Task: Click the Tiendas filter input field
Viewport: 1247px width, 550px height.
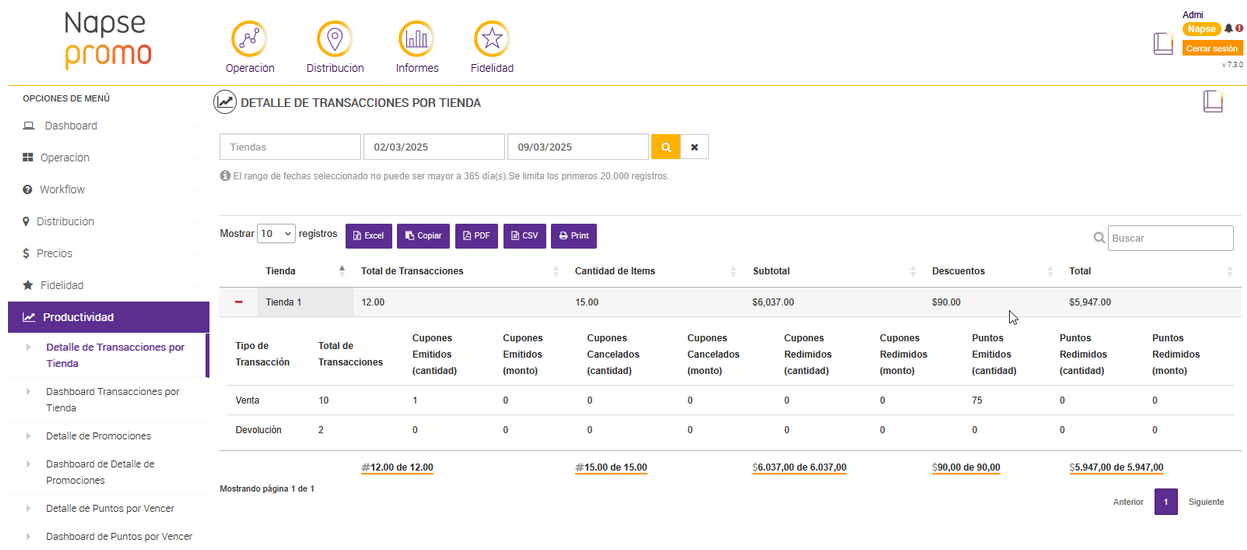Action: click(x=290, y=147)
